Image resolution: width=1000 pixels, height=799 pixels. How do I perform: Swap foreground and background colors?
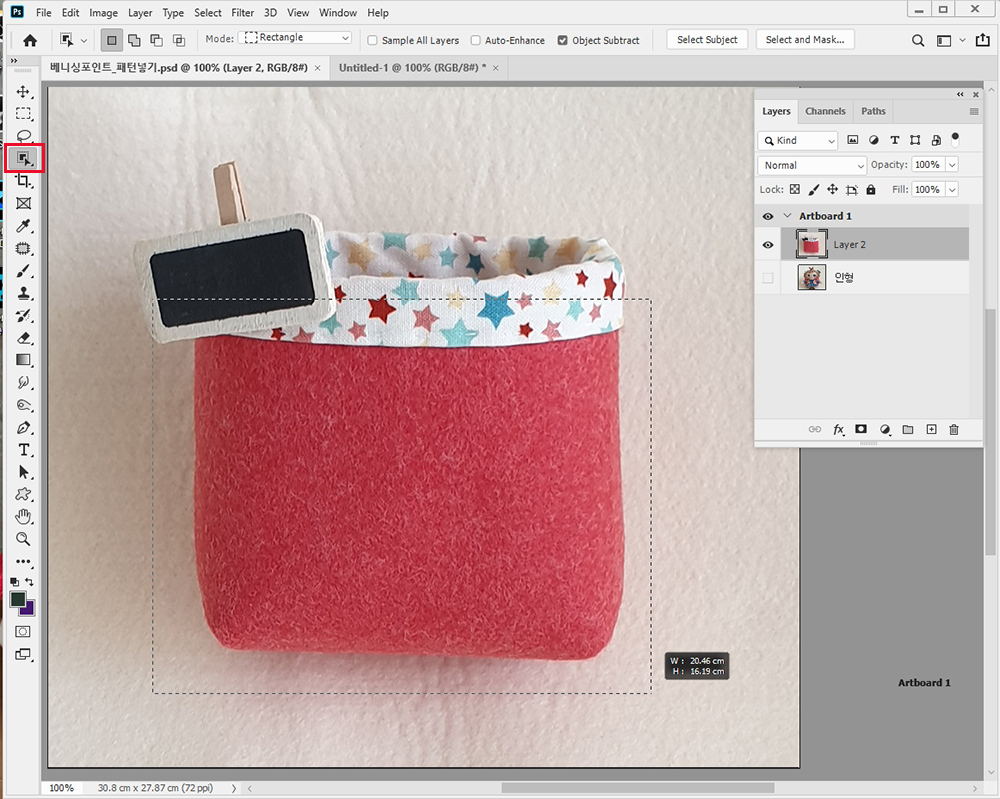[29, 582]
